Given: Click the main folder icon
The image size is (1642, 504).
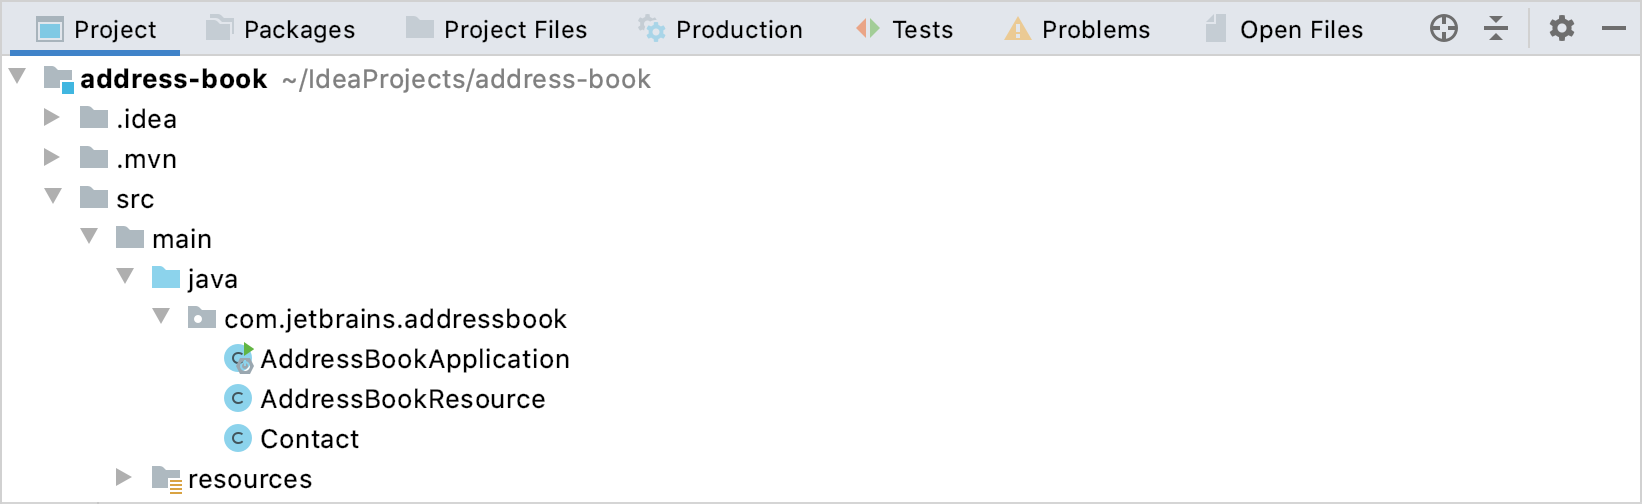Looking at the screenshot, I should pos(130,238).
